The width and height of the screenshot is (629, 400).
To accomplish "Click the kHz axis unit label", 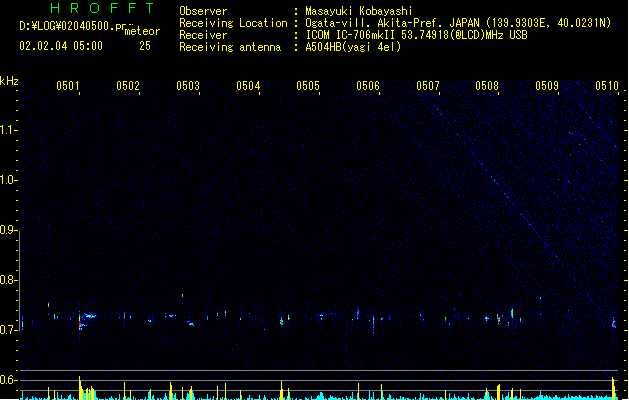I will (9, 81).
